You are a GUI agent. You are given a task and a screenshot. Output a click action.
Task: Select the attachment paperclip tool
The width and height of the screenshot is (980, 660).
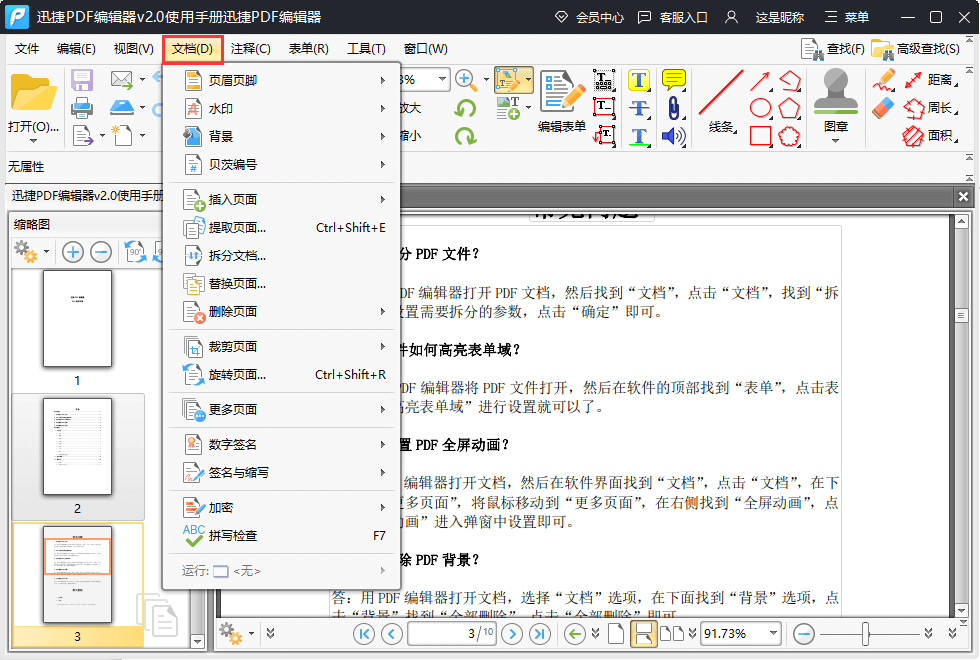(674, 108)
